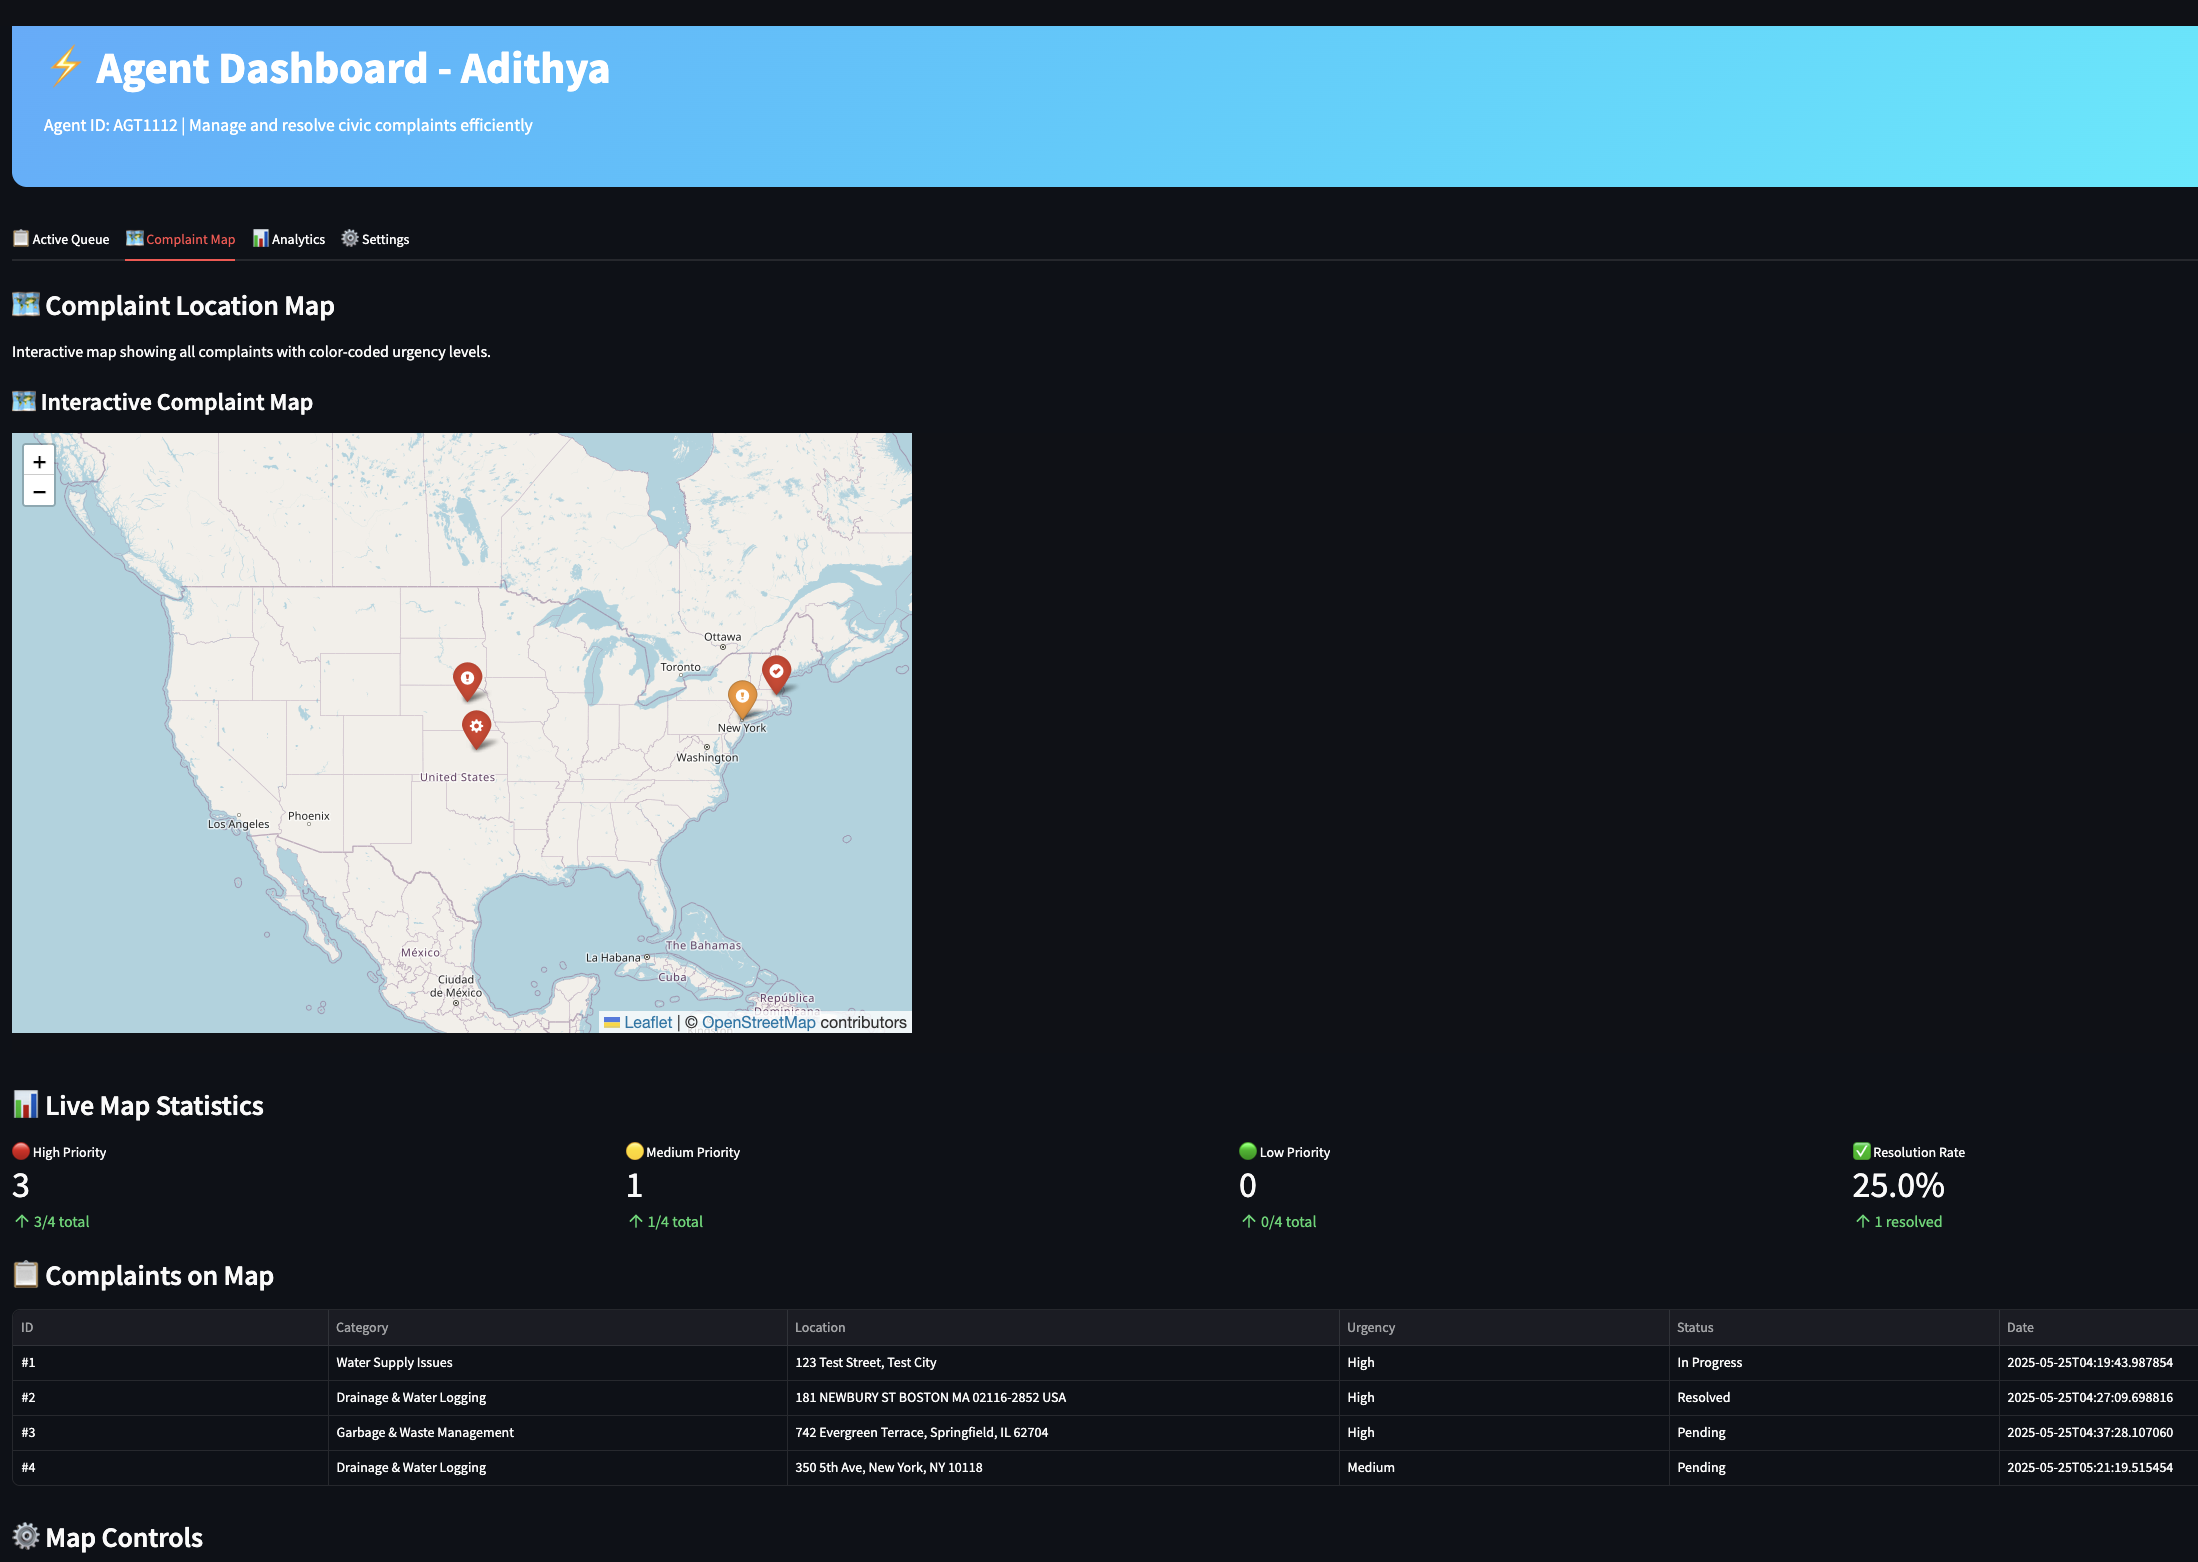The height and width of the screenshot is (1562, 2198).
Task: Switch to the Settings tab
Action: pos(375,239)
